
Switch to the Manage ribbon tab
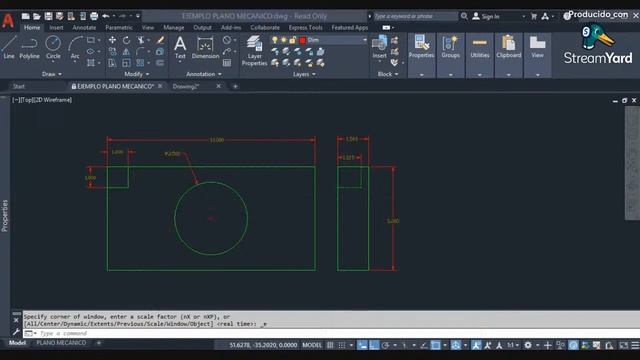click(174, 28)
